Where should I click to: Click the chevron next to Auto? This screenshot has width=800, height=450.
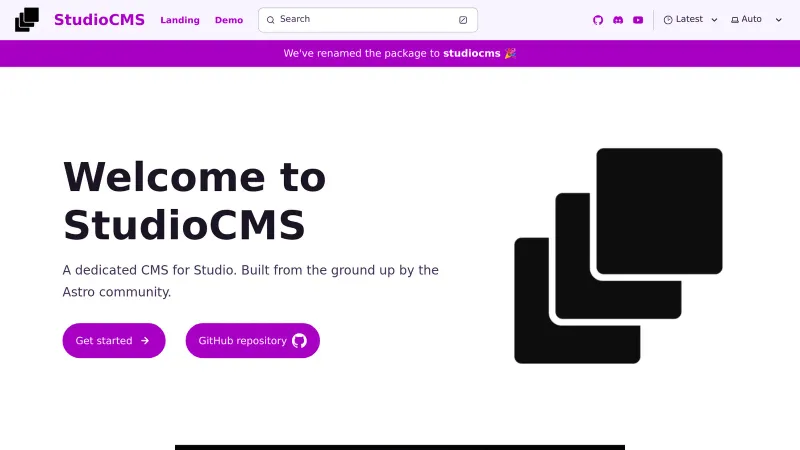point(779,20)
